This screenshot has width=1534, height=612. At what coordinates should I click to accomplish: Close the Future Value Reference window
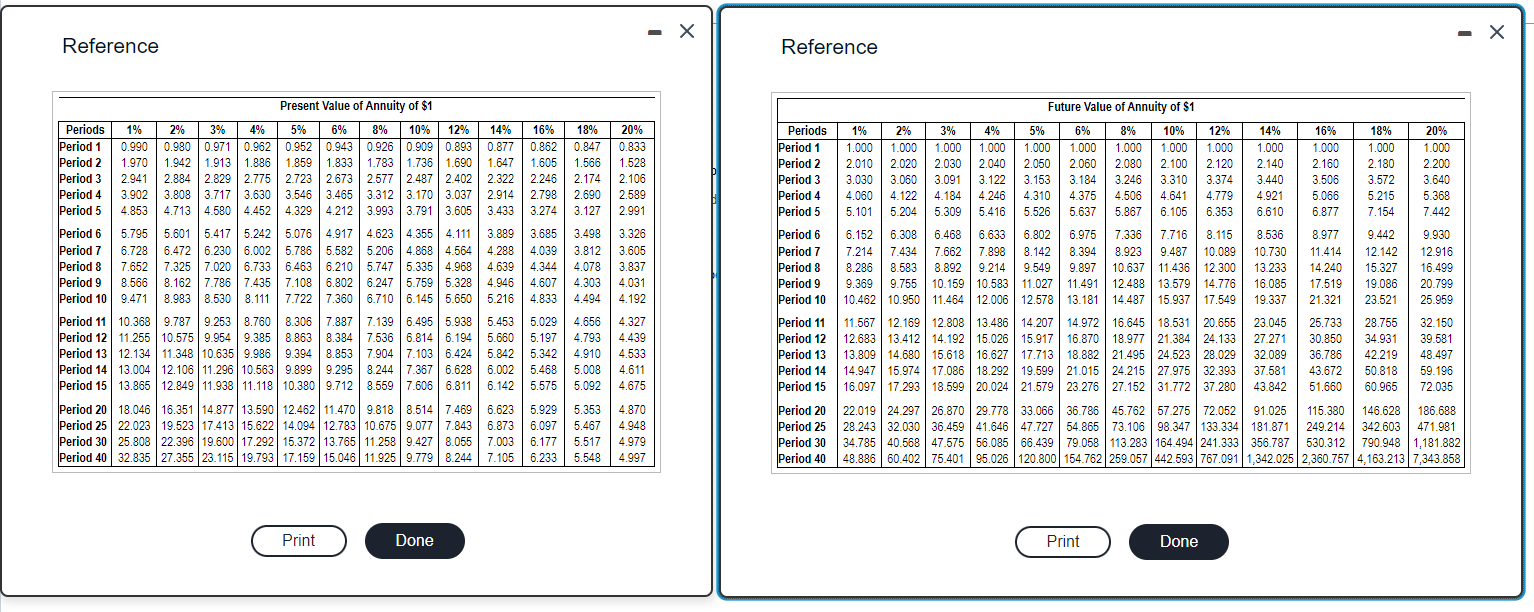pos(1497,31)
